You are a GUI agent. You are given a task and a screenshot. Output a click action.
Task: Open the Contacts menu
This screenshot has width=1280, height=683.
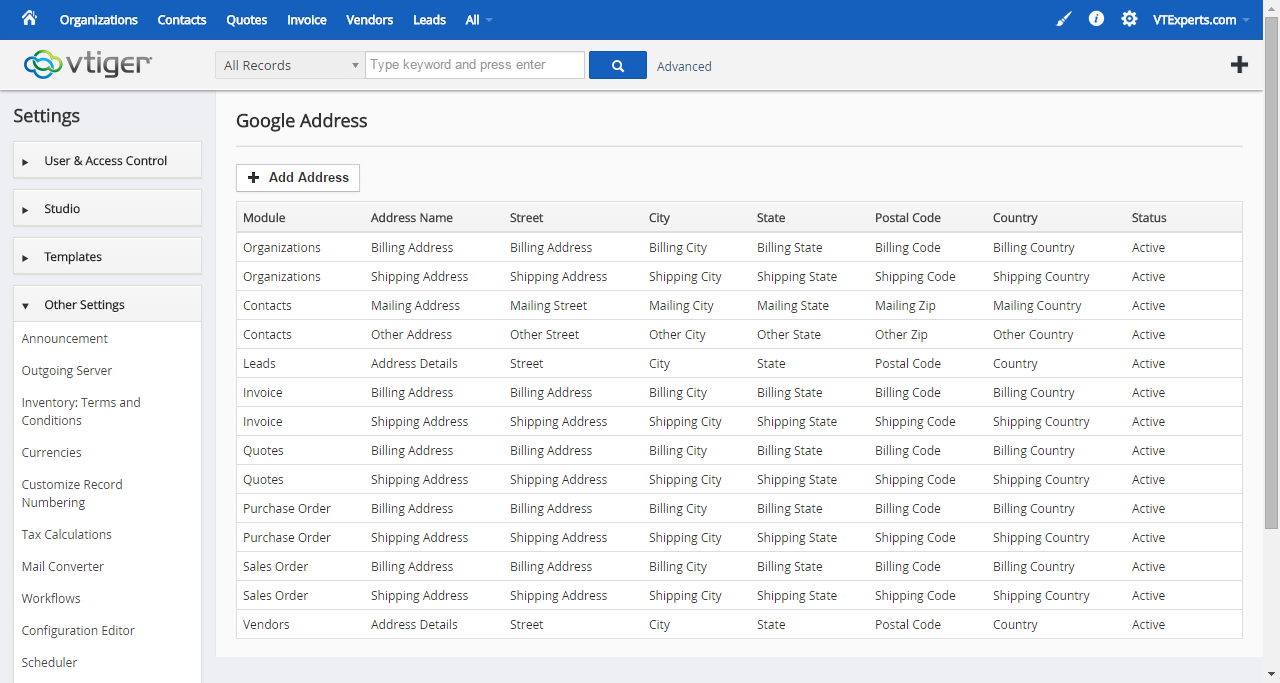[x=182, y=19]
